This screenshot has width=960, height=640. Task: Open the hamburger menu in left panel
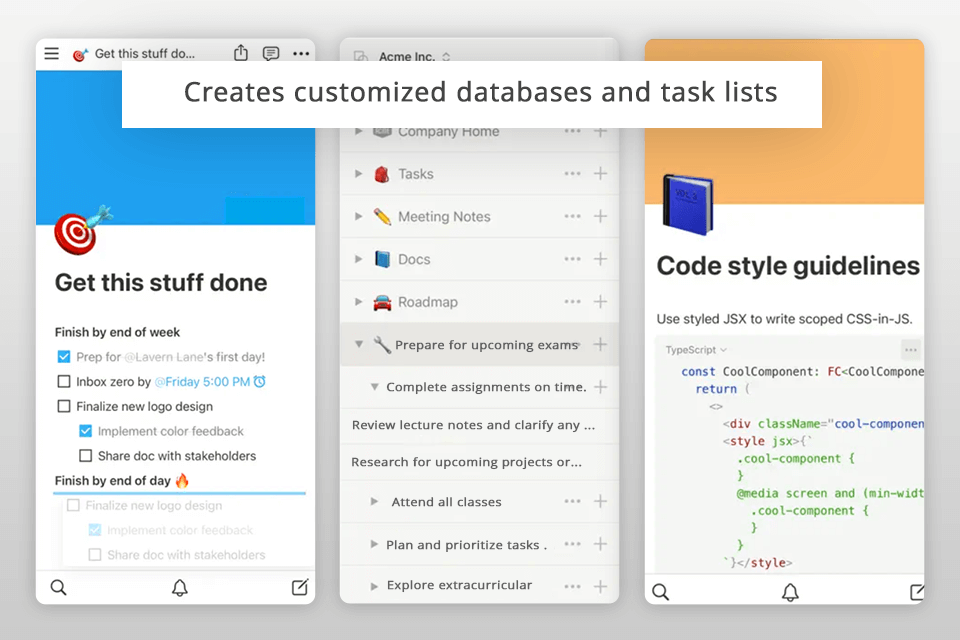[x=52, y=54]
